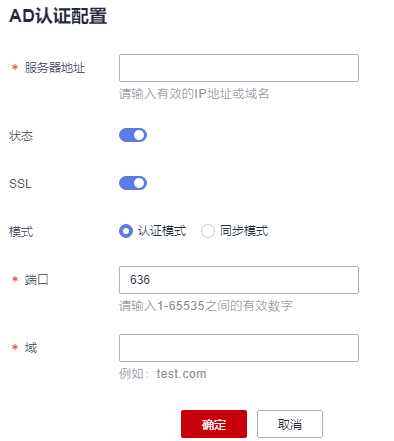The image size is (394, 441).
Task: Click the AD认证配置 dialog title
Action: click(58, 16)
